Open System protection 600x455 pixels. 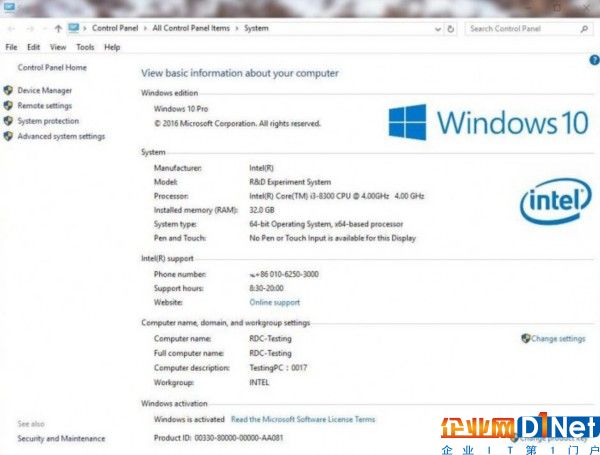[48, 121]
